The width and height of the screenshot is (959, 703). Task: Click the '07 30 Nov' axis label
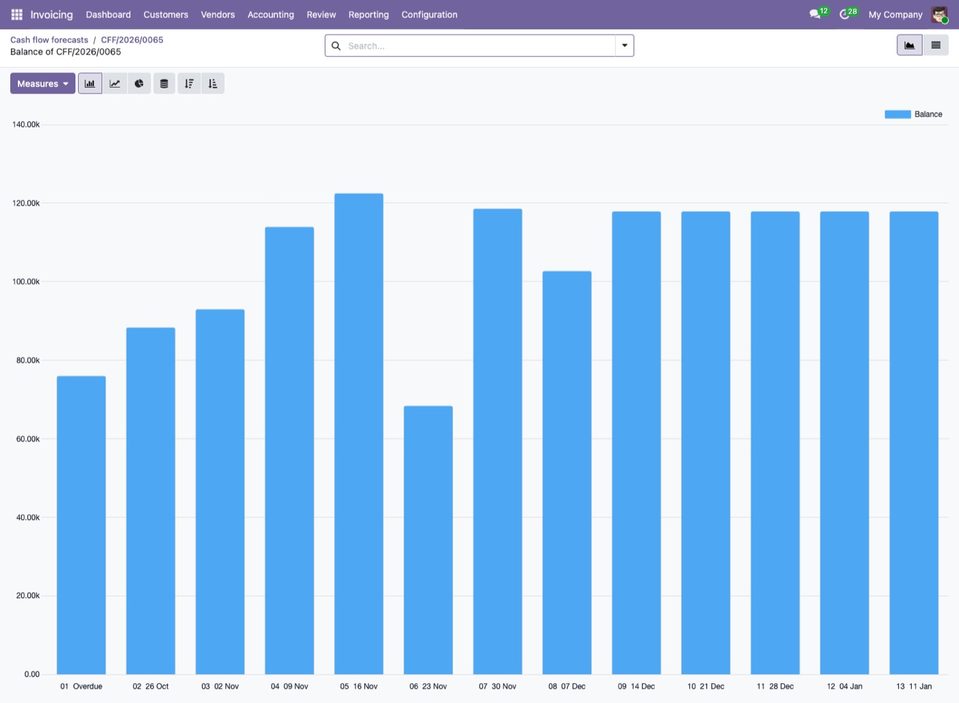click(497, 686)
